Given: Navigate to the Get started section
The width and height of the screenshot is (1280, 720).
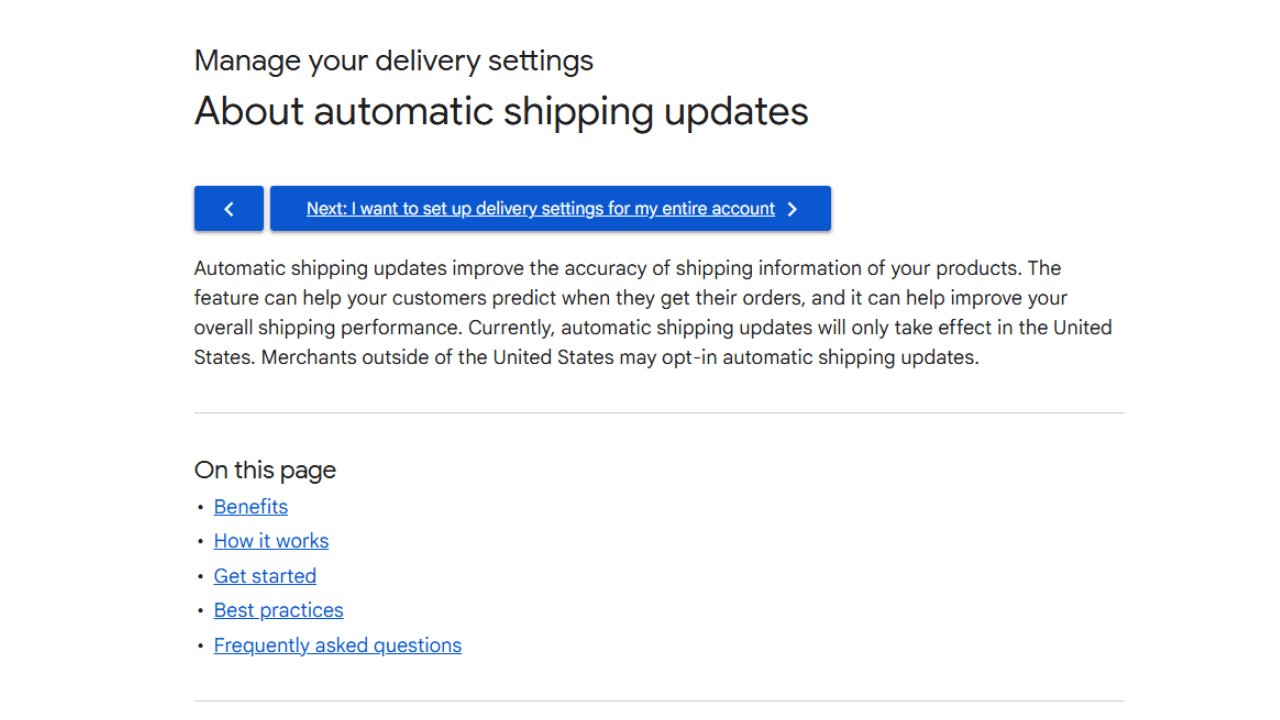Looking at the screenshot, I should click(x=265, y=576).
